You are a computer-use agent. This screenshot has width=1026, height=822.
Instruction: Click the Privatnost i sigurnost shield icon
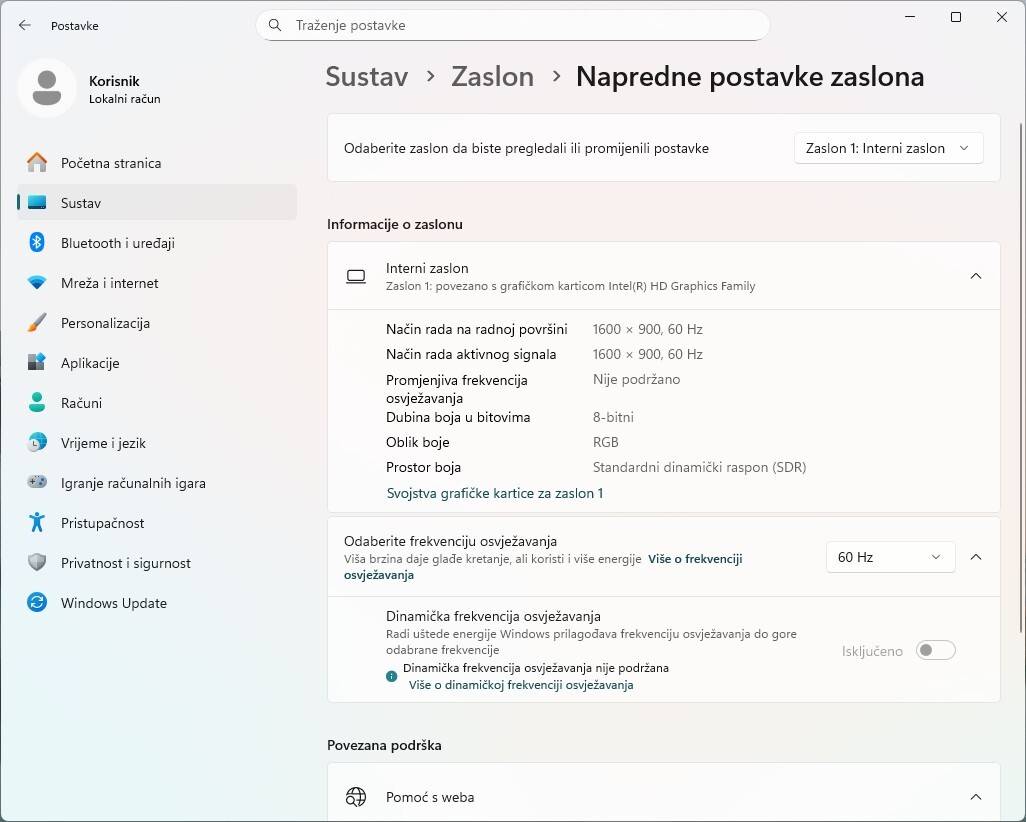[x=37, y=563]
